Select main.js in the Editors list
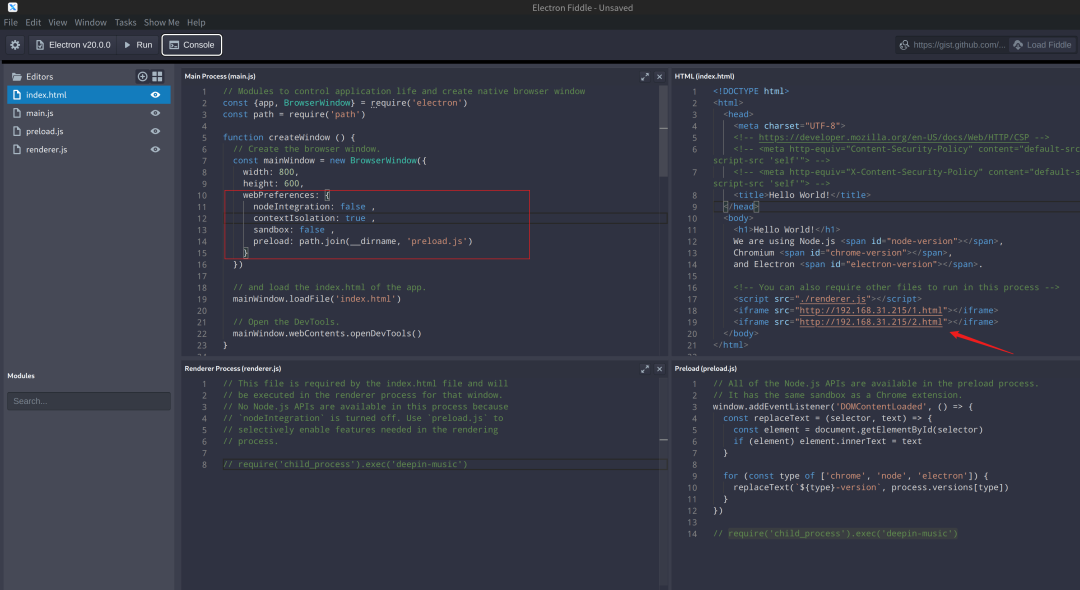Viewport: 1080px width, 590px height. (x=88, y=113)
